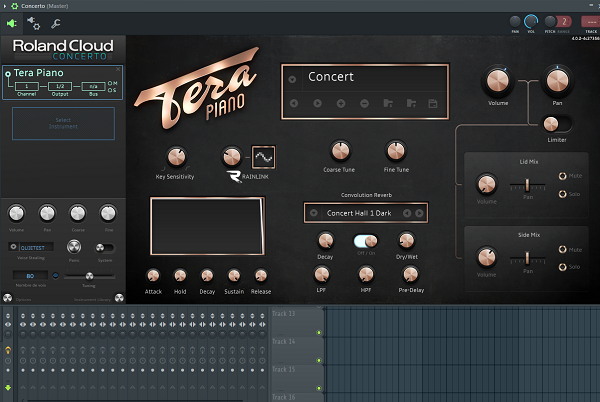
Task: Click the Lid Mix Pan slider
Action: coord(527,186)
